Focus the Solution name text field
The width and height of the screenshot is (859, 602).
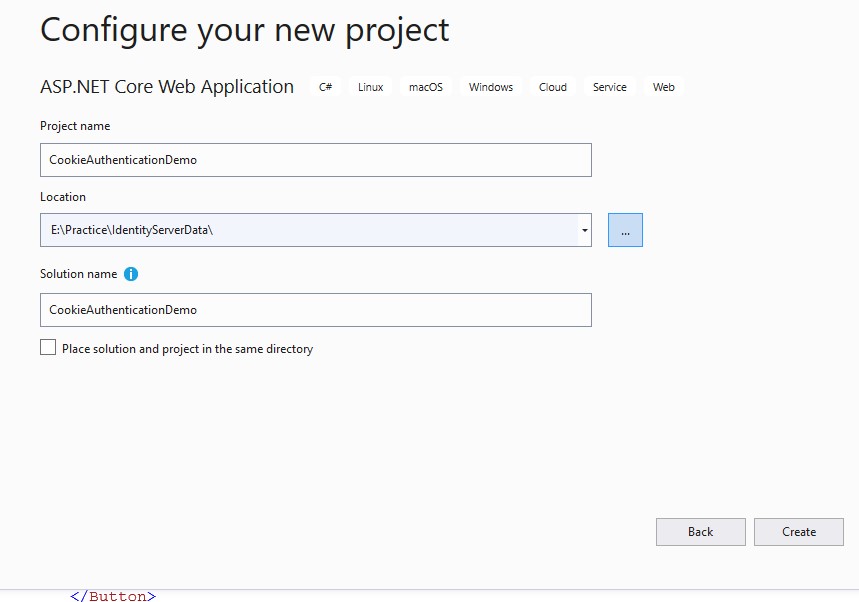tap(316, 310)
